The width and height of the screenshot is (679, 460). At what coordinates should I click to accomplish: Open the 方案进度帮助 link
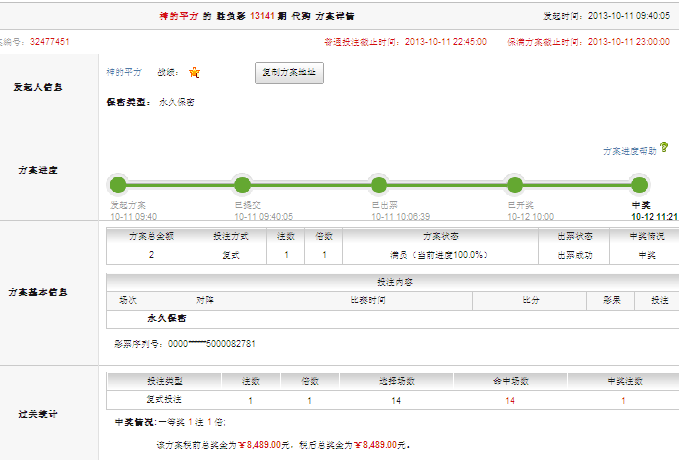click(x=629, y=151)
